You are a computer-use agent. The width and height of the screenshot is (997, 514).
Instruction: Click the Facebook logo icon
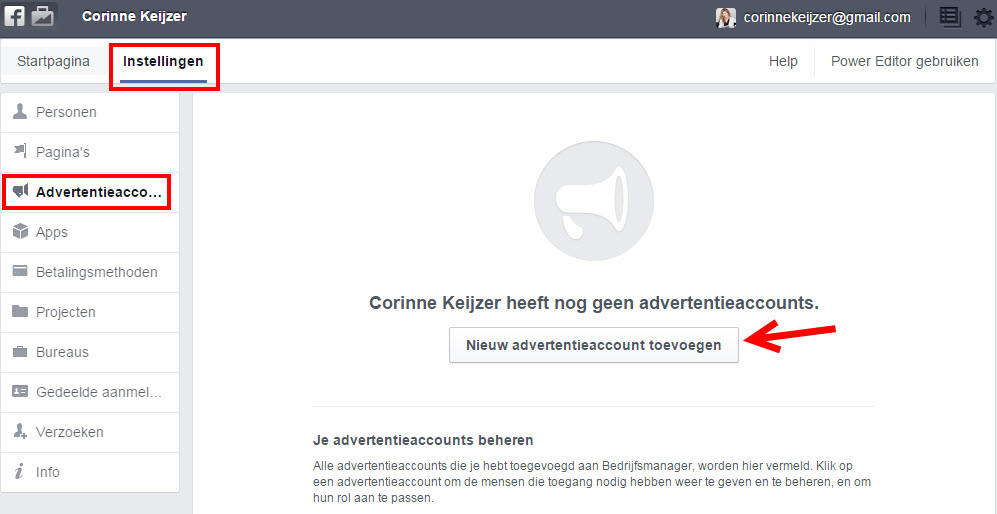(14, 15)
